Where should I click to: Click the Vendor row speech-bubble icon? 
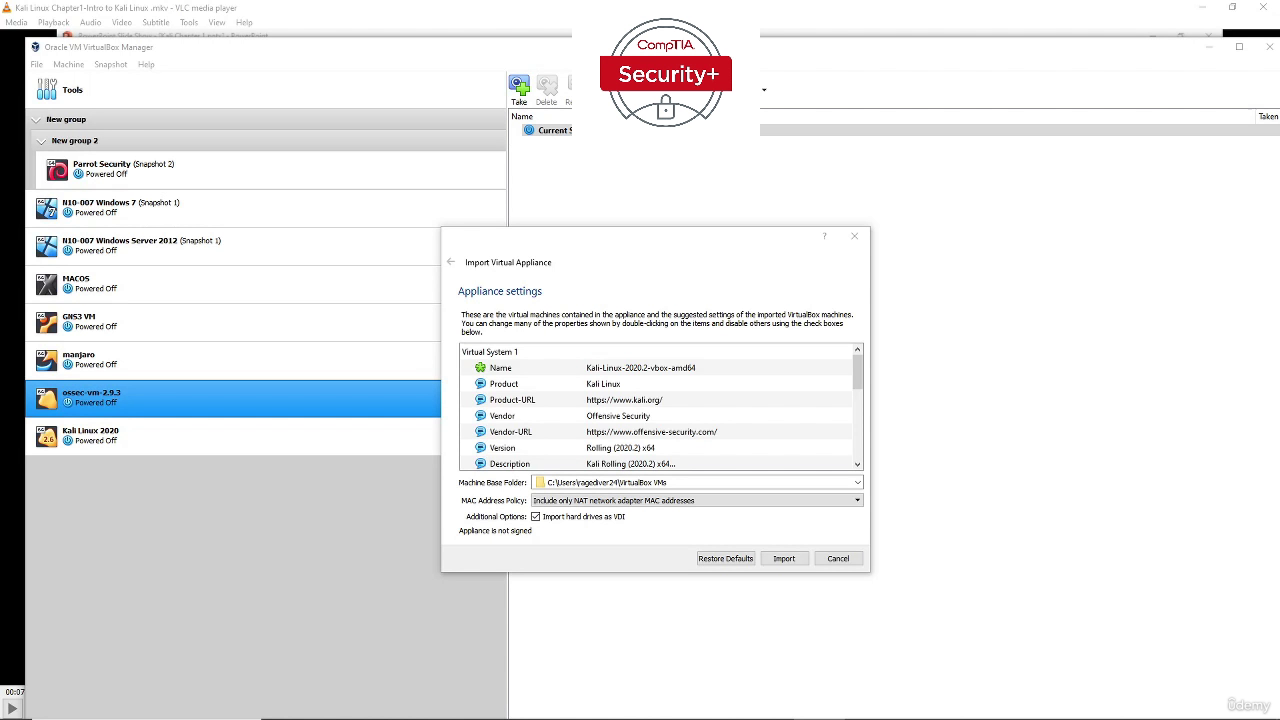[x=480, y=416]
